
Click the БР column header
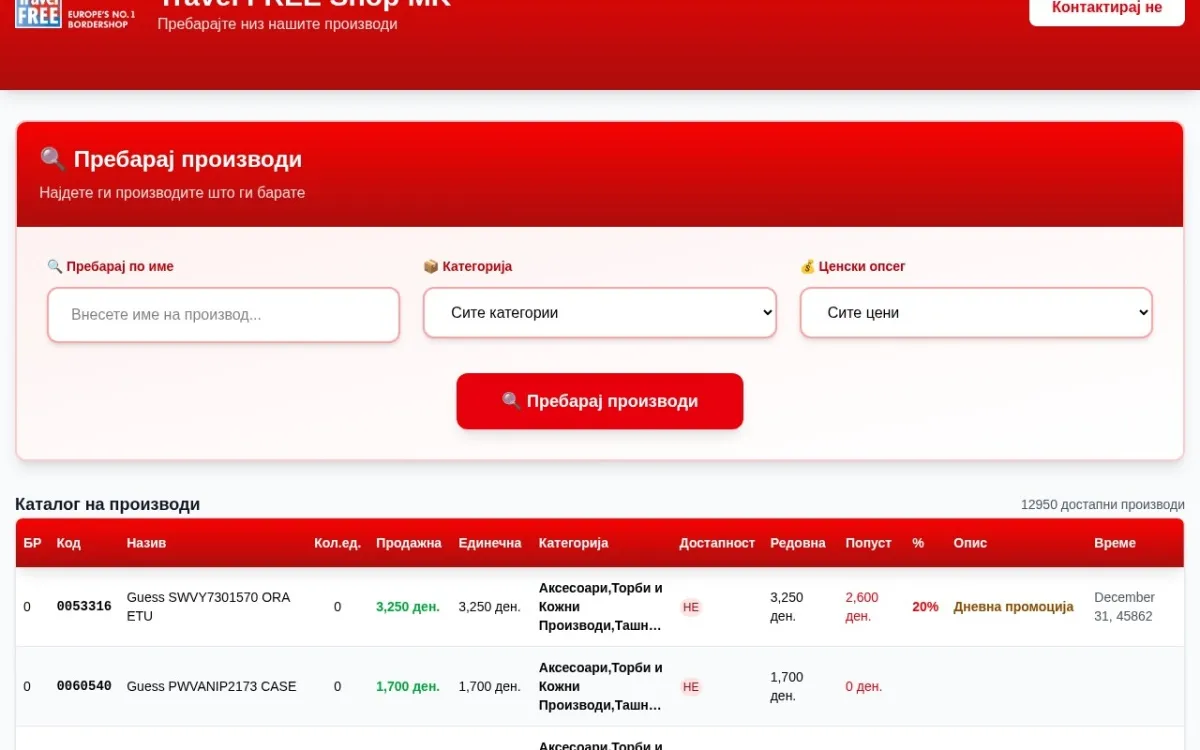[33, 543]
